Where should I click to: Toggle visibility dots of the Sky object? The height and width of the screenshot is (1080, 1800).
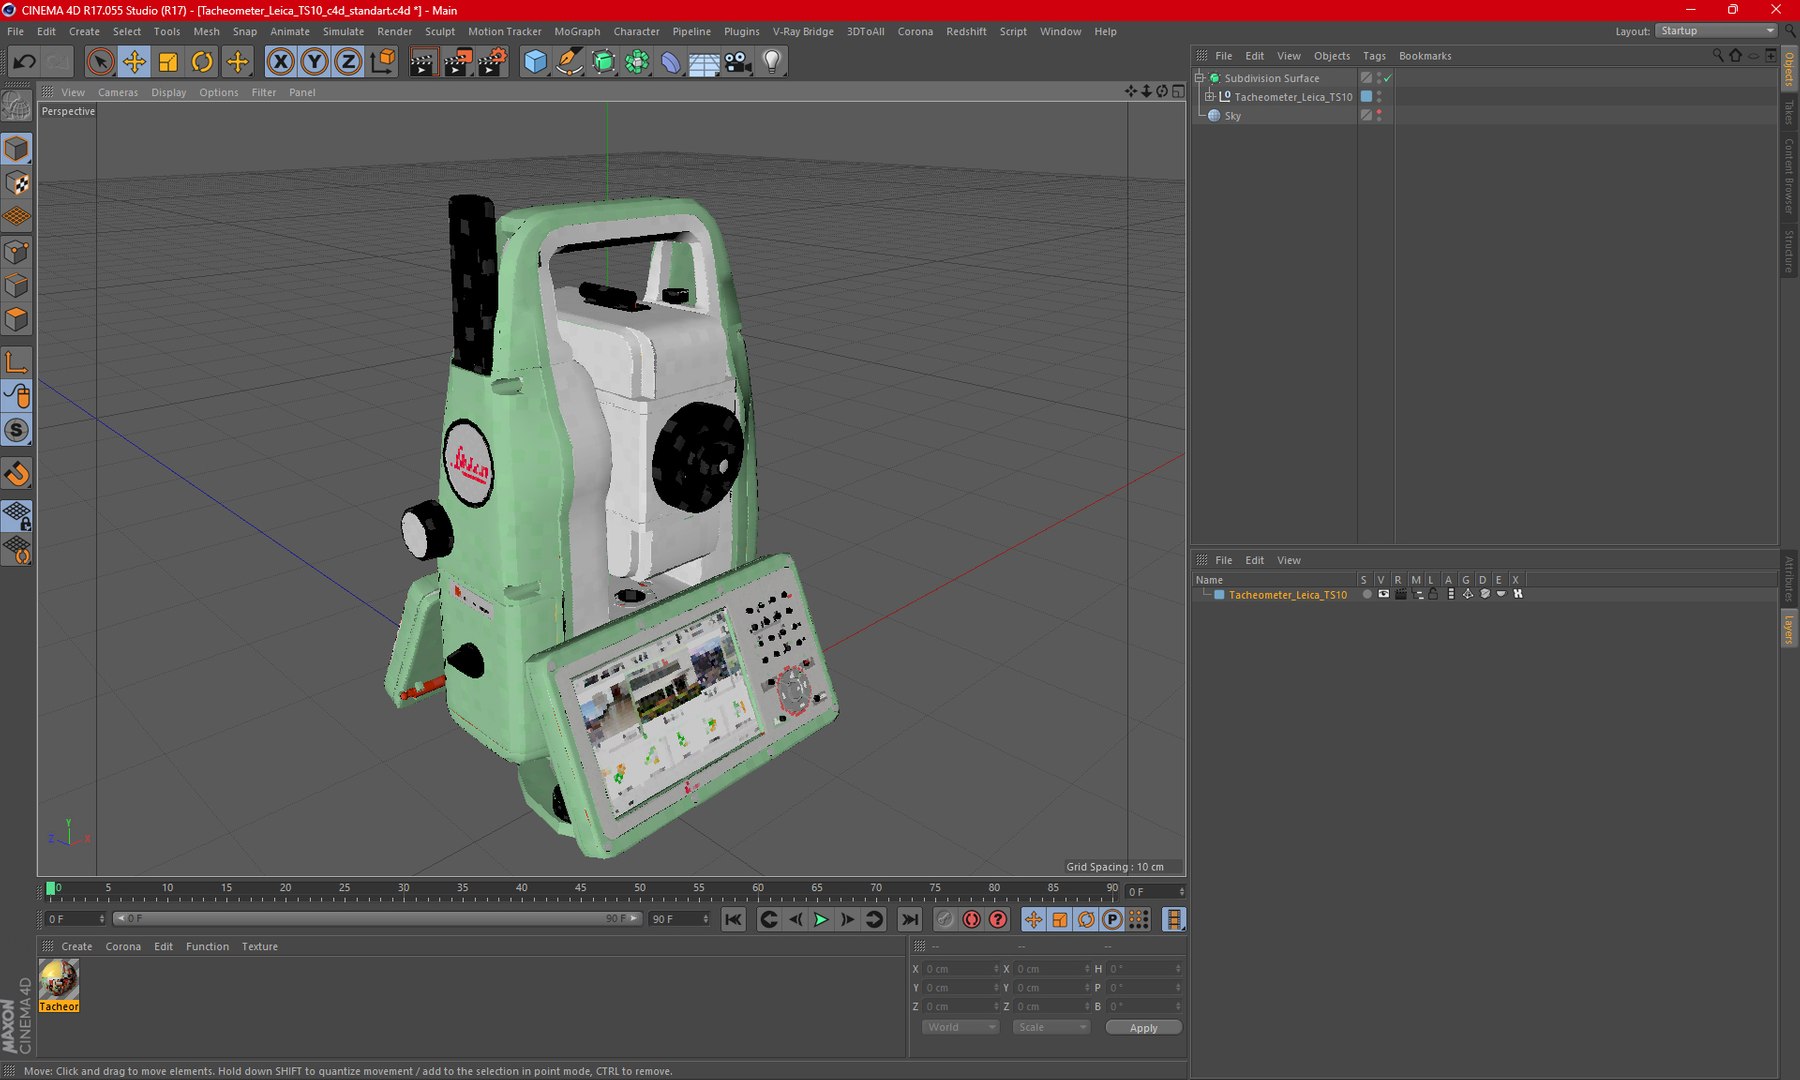1379,115
